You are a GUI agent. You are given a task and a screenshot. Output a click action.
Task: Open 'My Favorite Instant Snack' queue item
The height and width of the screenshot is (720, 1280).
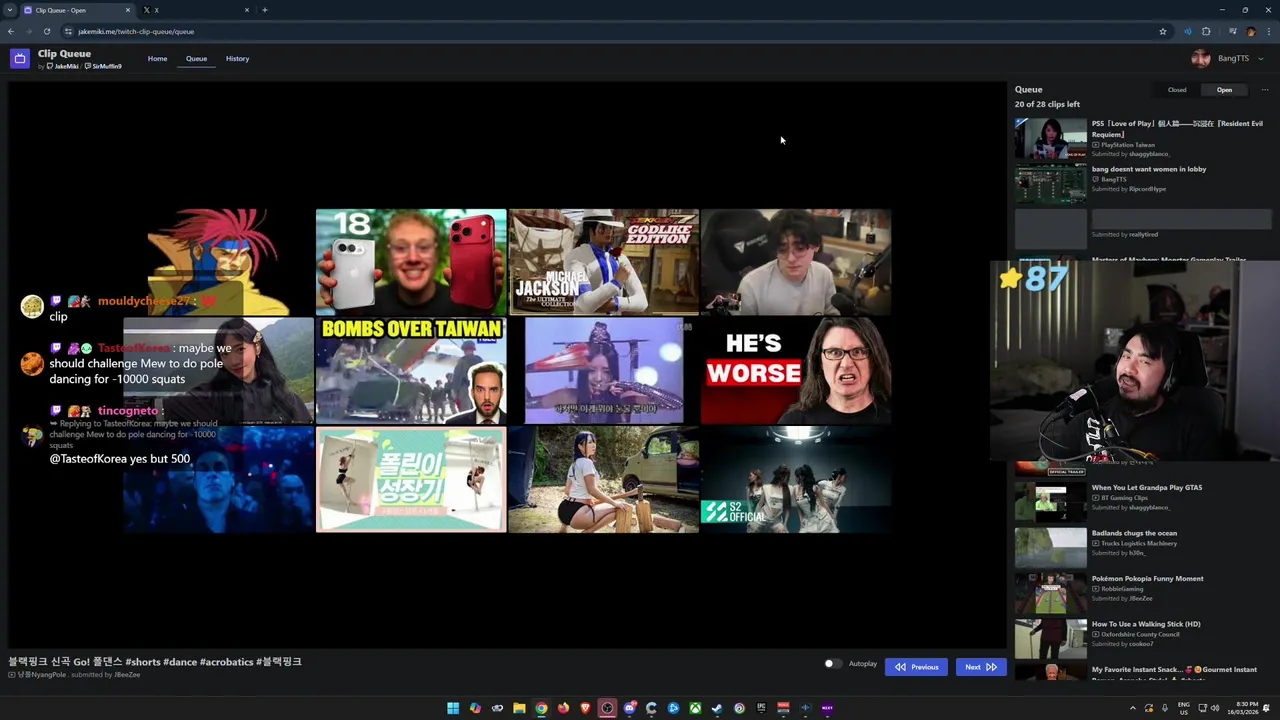(x=1143, y=672)
